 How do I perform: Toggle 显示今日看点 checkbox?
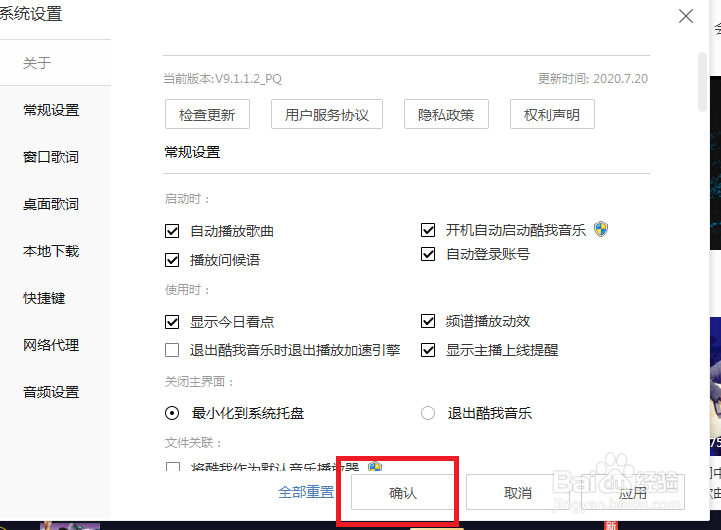pyautogui.click(x=172, y=322)
